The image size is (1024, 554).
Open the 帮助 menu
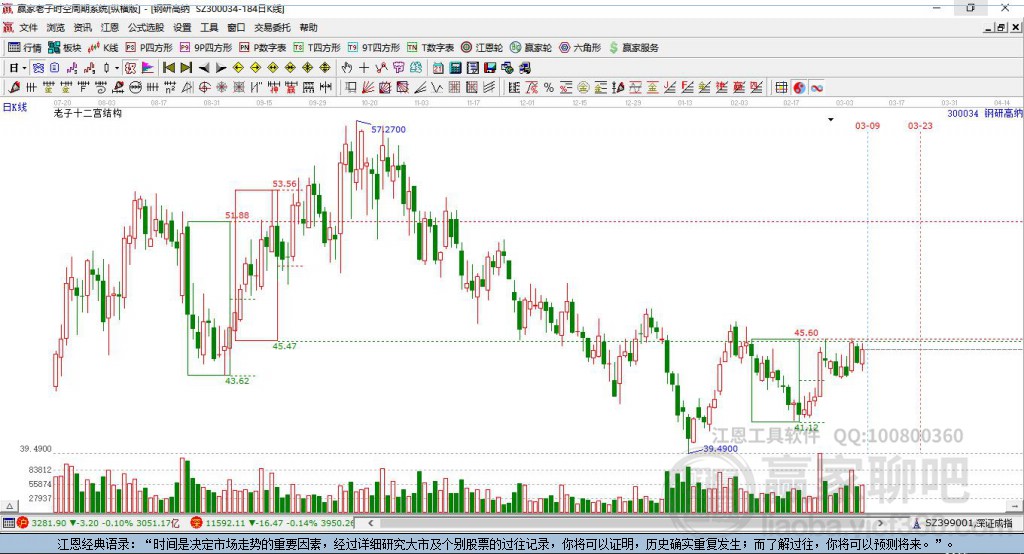[308, 27]
